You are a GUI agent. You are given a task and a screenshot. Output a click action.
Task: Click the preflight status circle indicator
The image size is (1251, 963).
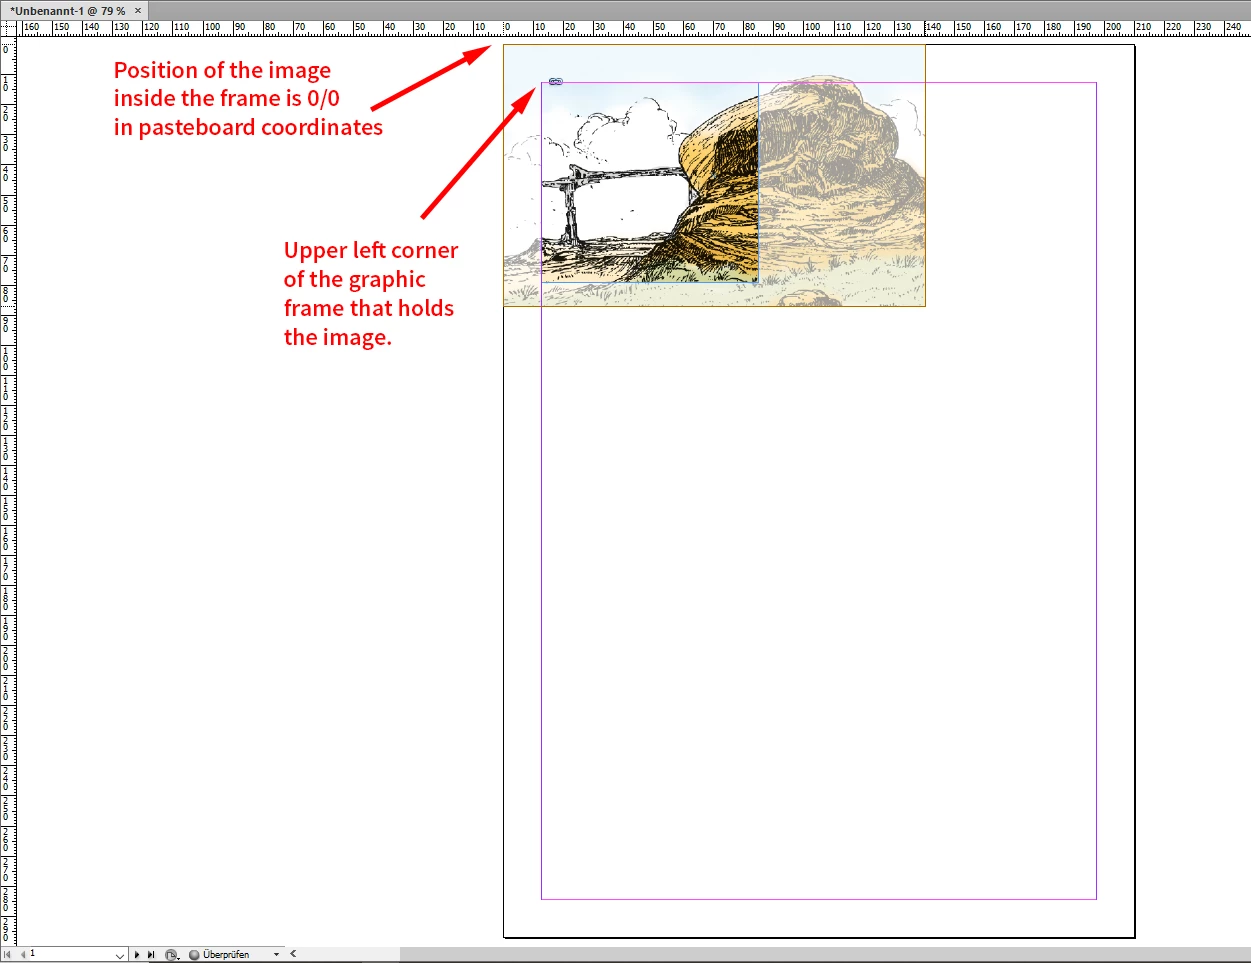pyautogui.click(x=194, y=955)
